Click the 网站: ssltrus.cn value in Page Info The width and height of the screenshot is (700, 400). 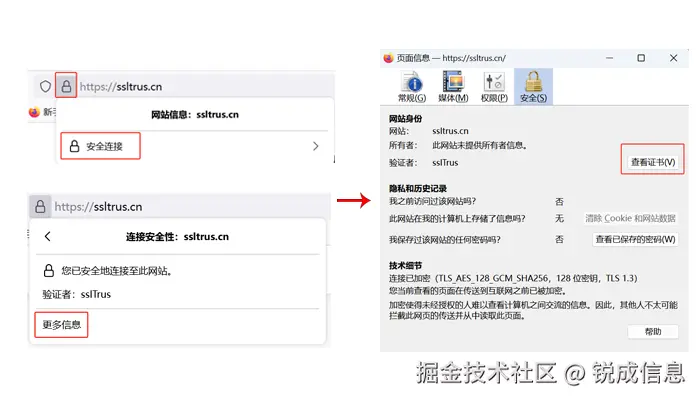(450, 131)
